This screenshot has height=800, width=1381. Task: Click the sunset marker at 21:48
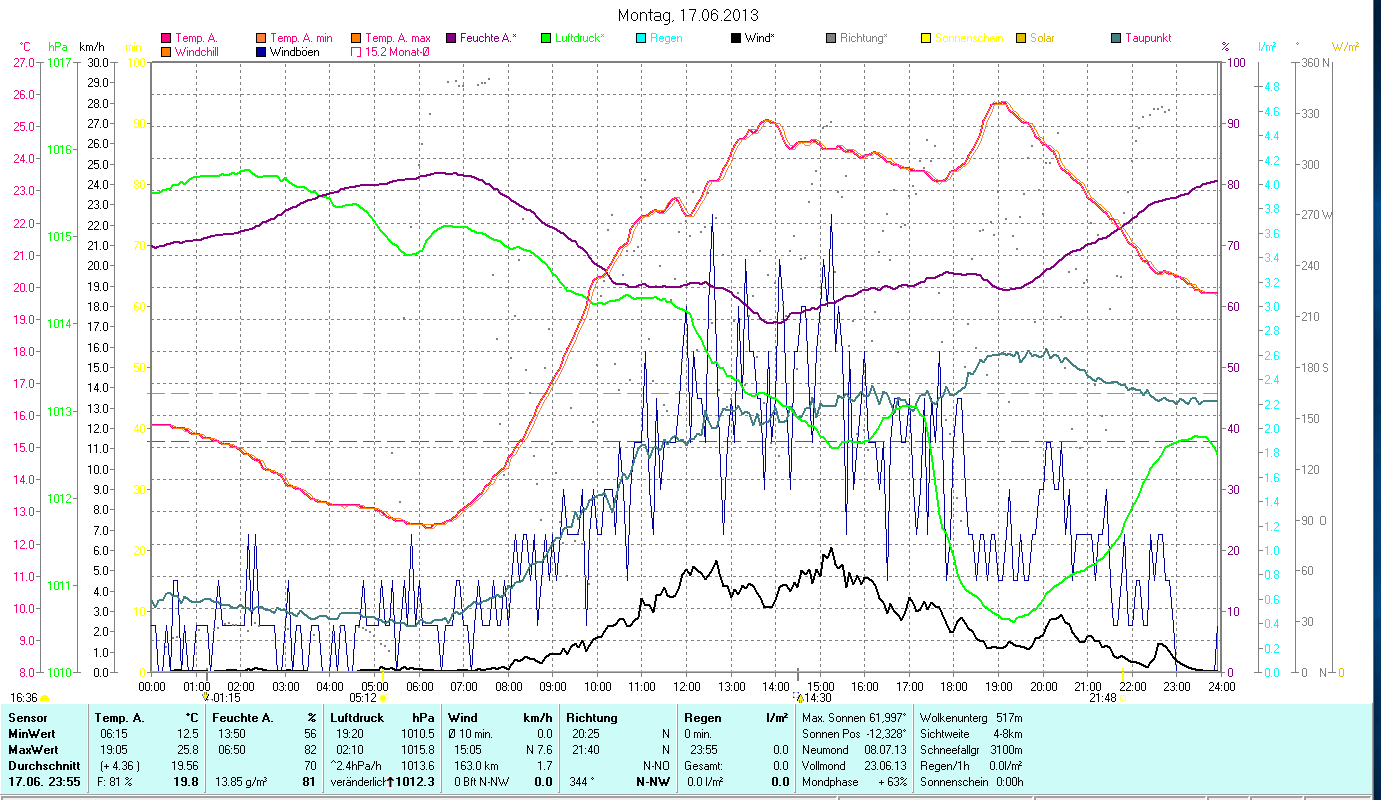click(x=1122, y=698)
